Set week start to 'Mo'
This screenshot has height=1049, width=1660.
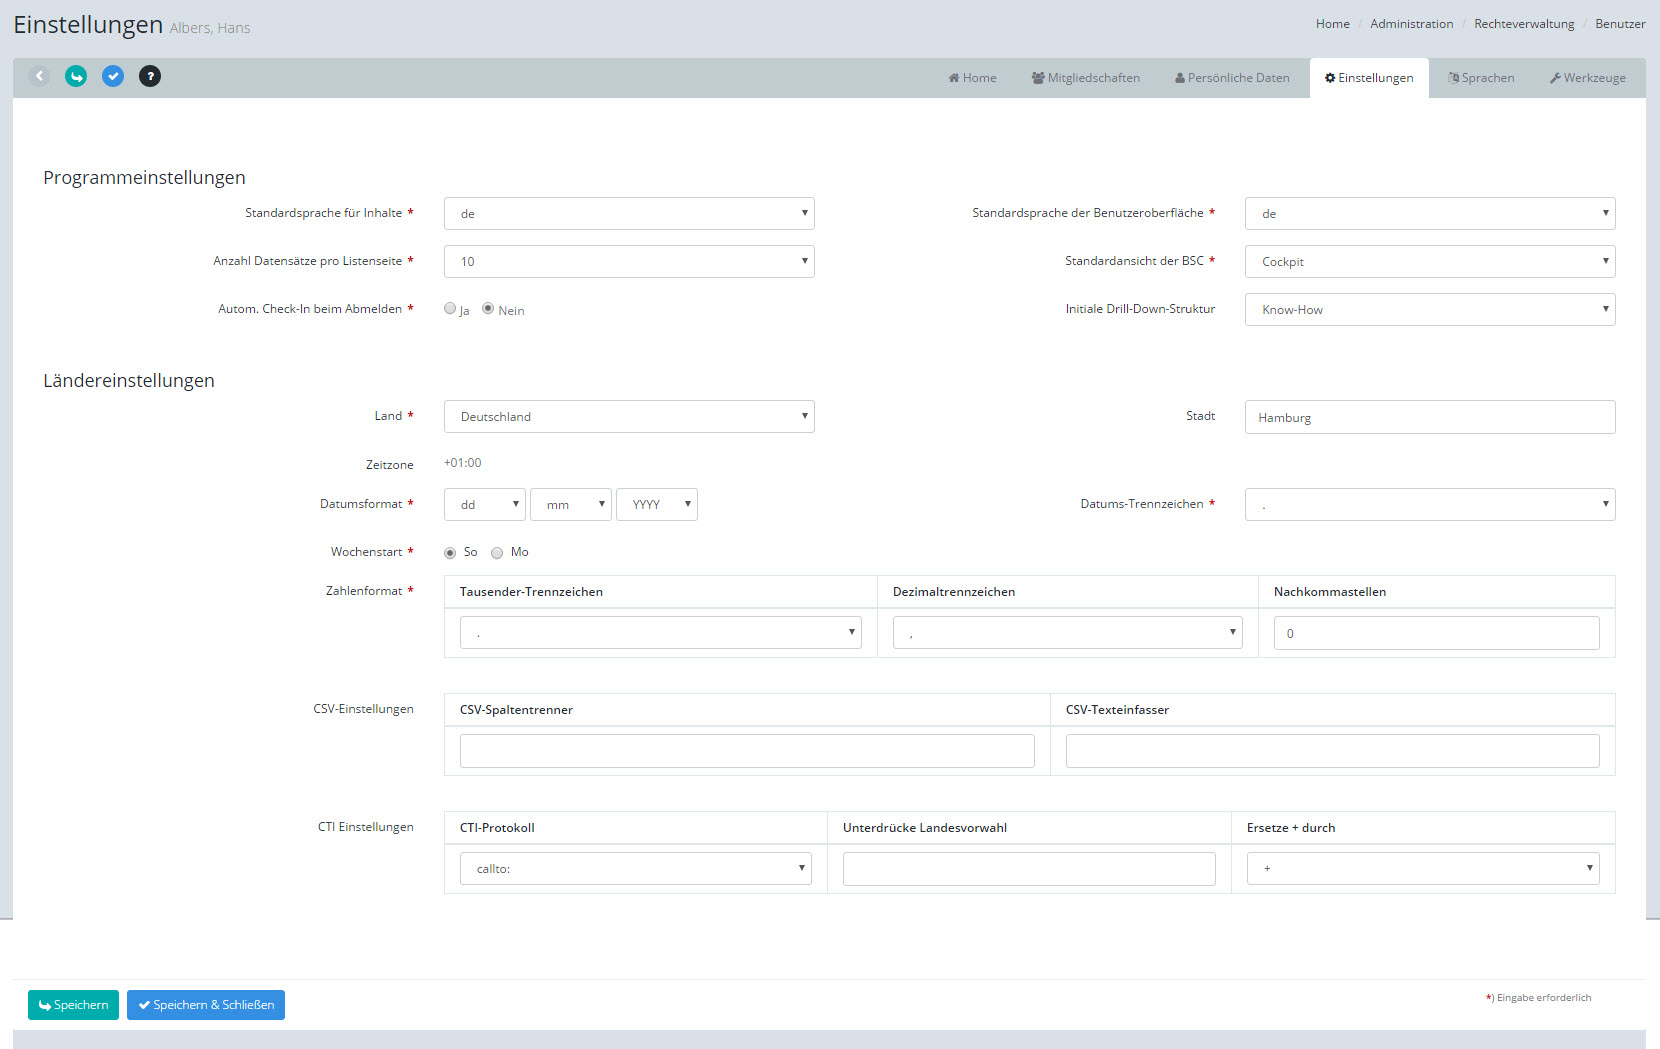(497, 553)
